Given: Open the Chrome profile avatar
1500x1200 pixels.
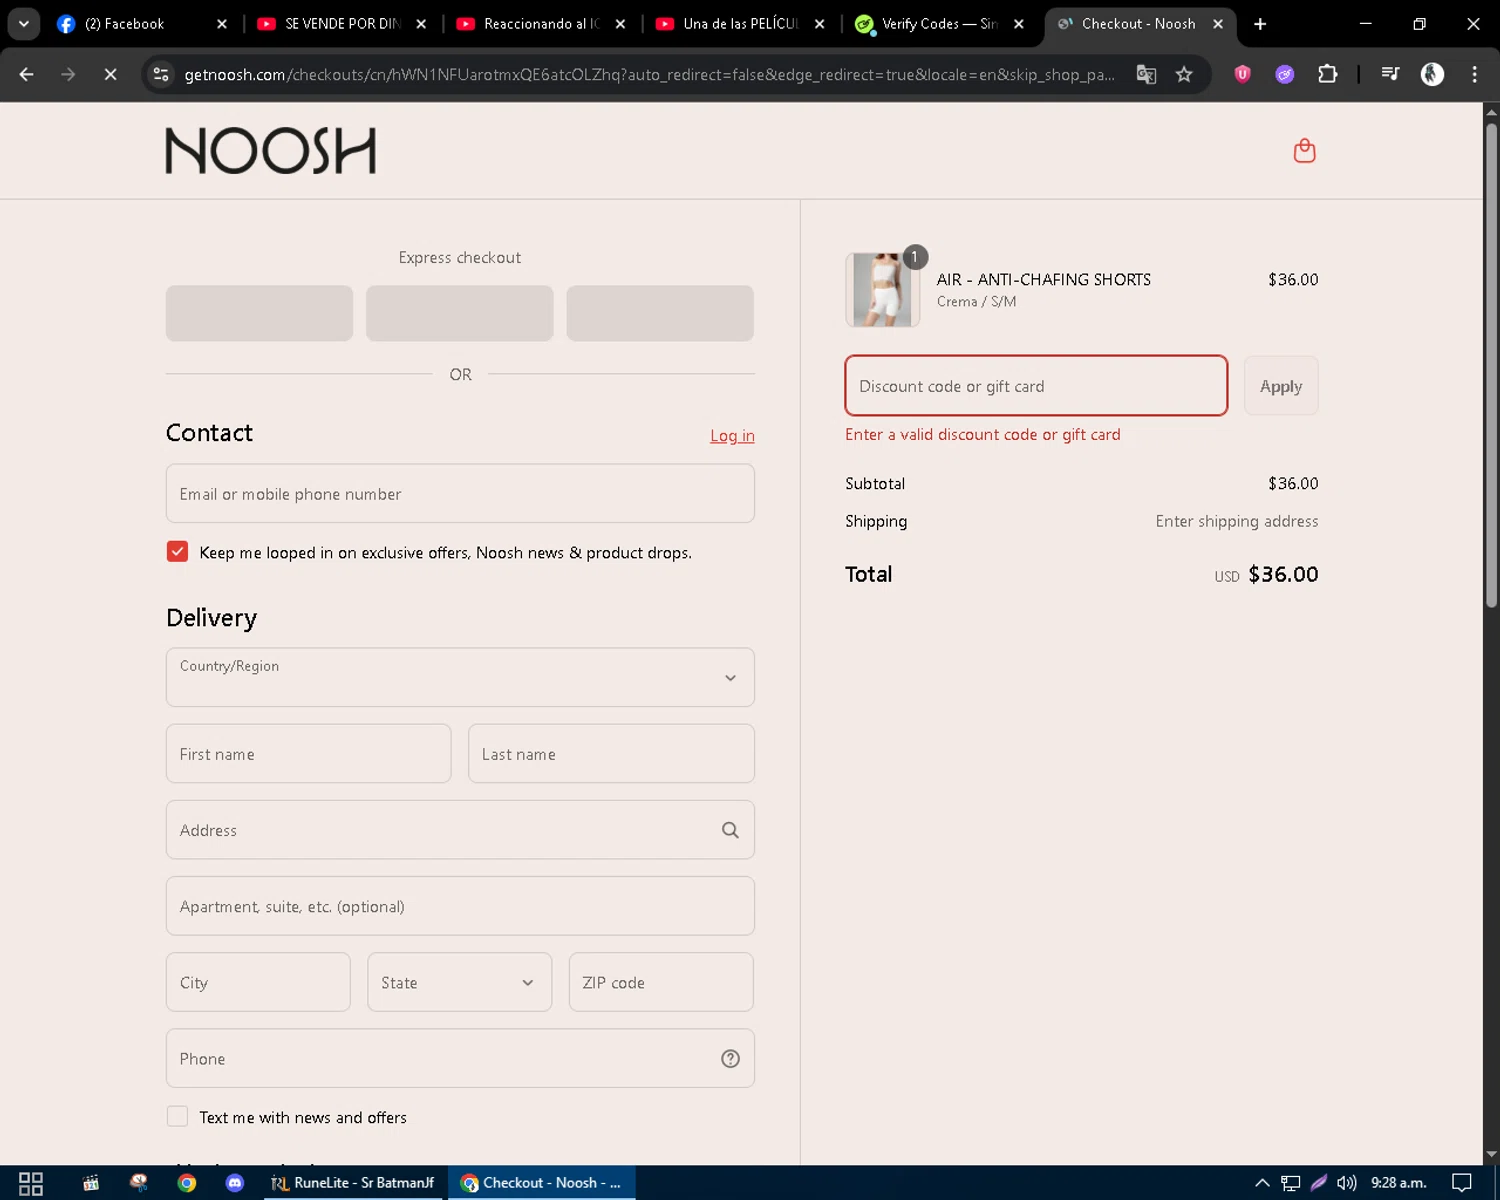Looking at the screenshot, I should pyautogui.click(x=1432, y=74).
